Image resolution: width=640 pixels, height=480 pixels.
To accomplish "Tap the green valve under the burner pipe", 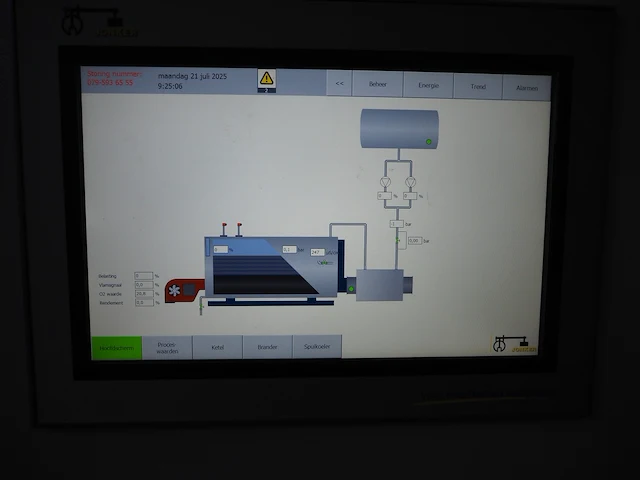I will (201, 307).
